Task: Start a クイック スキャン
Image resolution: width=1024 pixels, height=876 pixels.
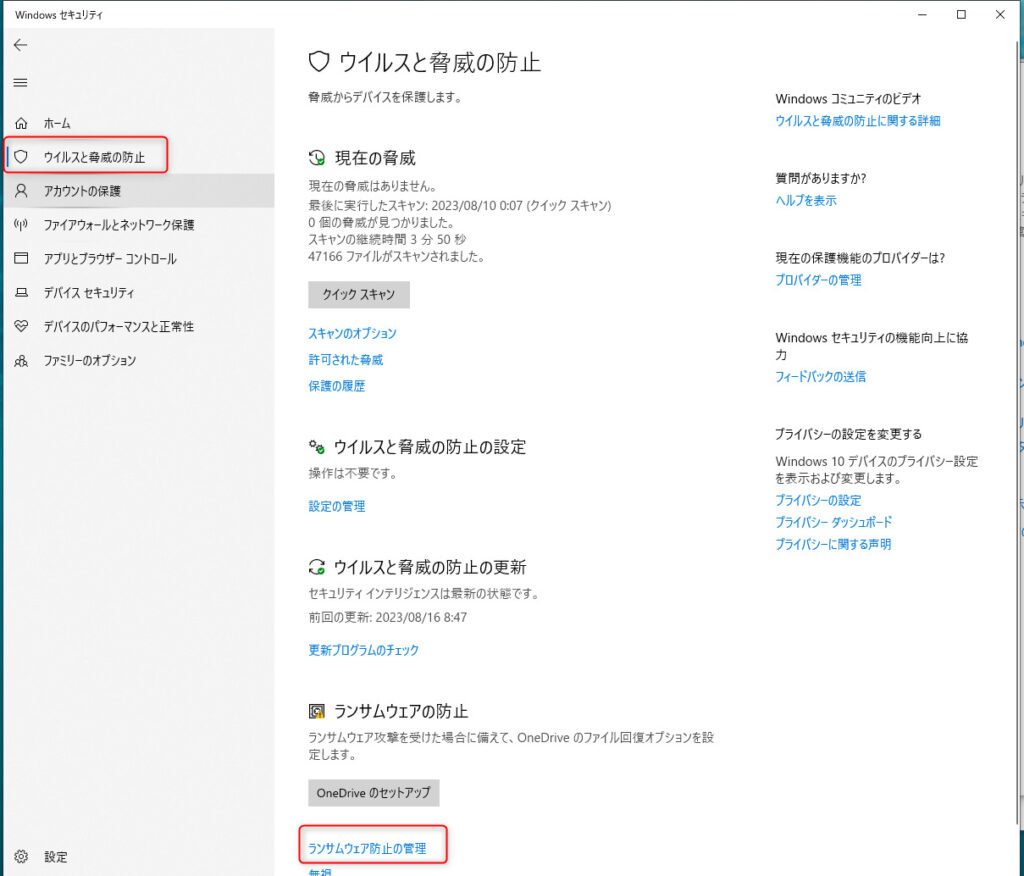Action: click(x=359, y=295)
